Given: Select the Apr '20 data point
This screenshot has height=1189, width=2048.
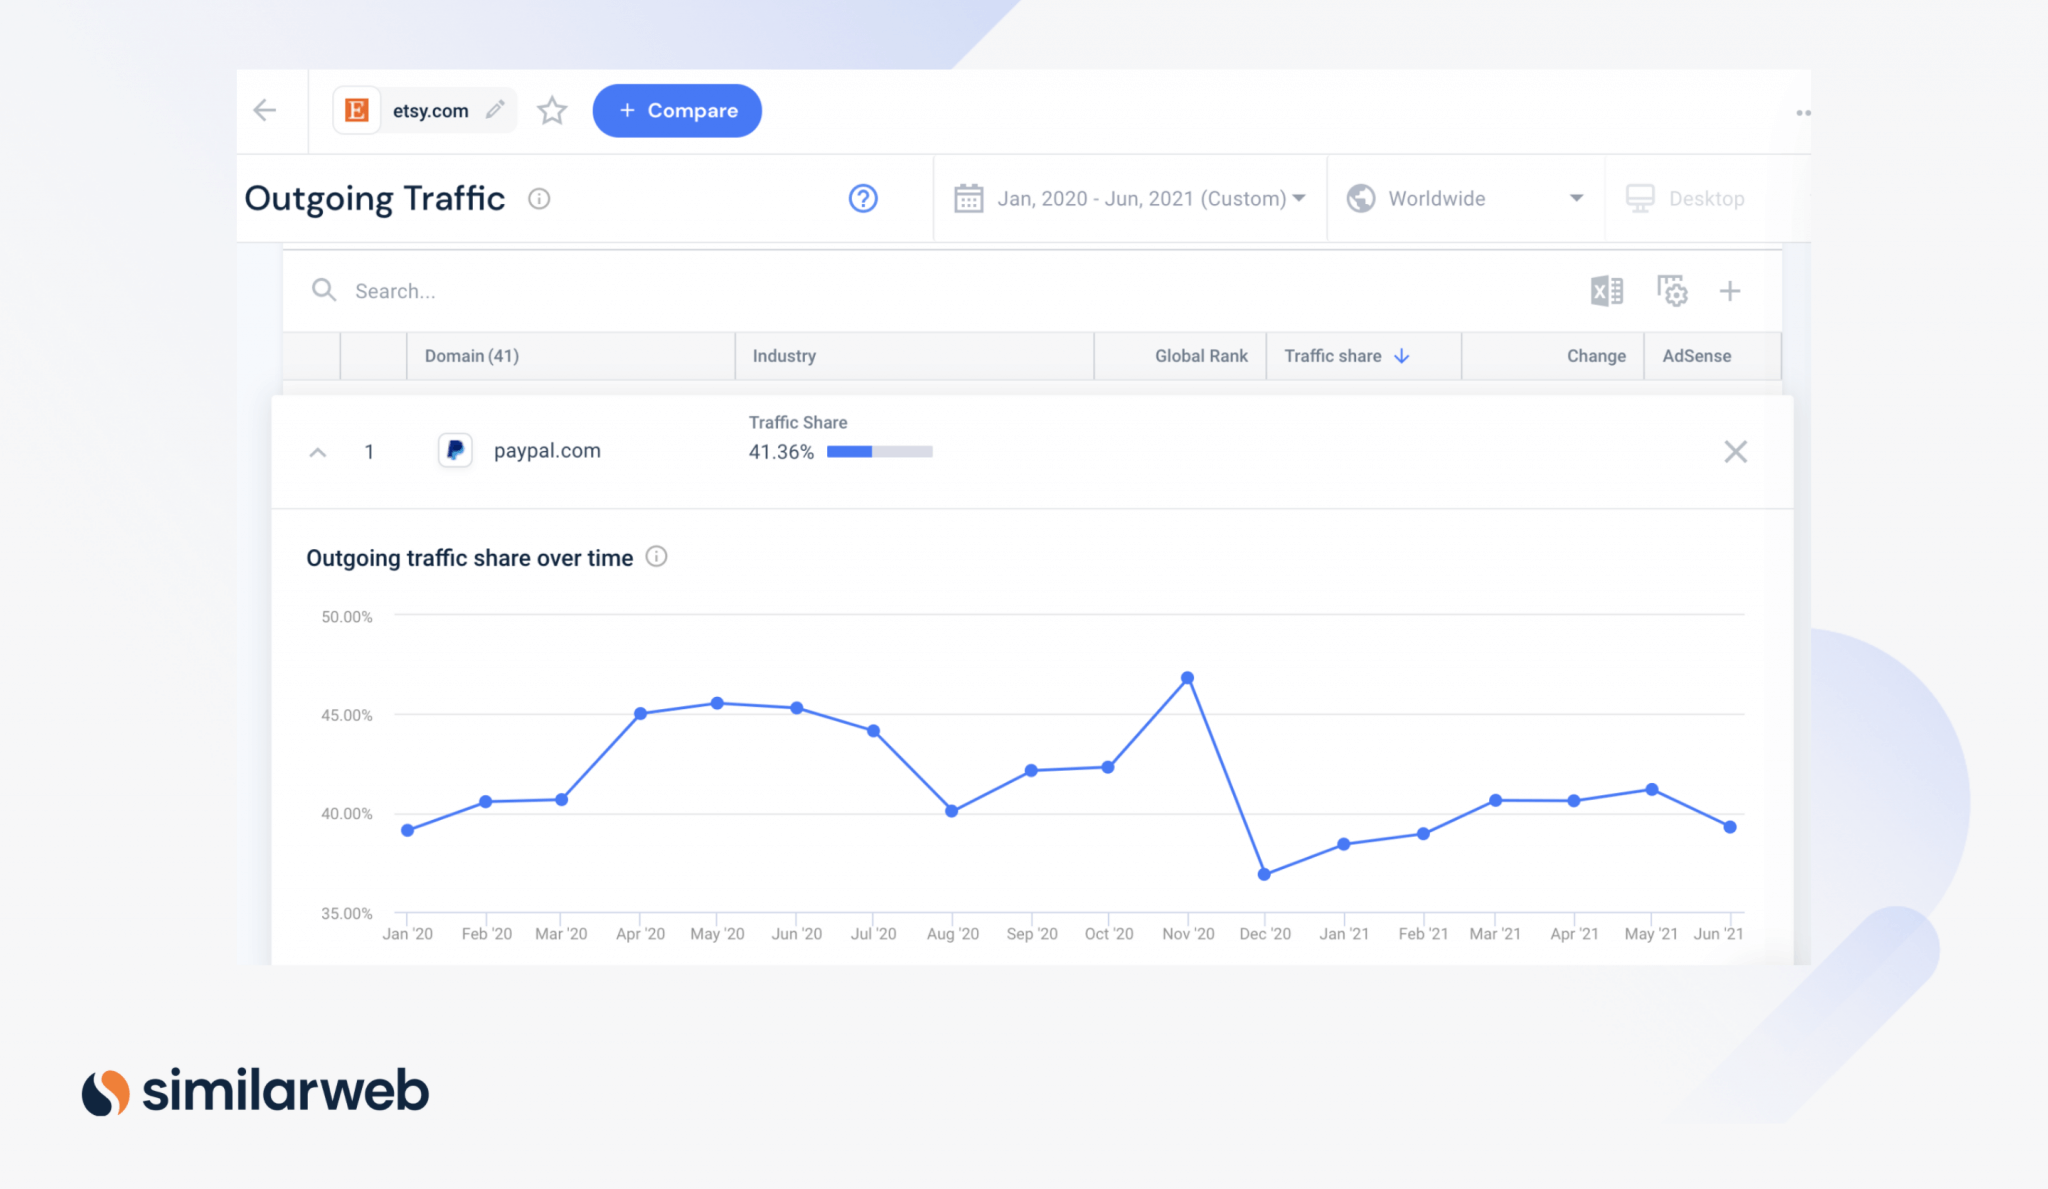Looking at the screenshot, I should pyautogui.click(x=640, y=714).
